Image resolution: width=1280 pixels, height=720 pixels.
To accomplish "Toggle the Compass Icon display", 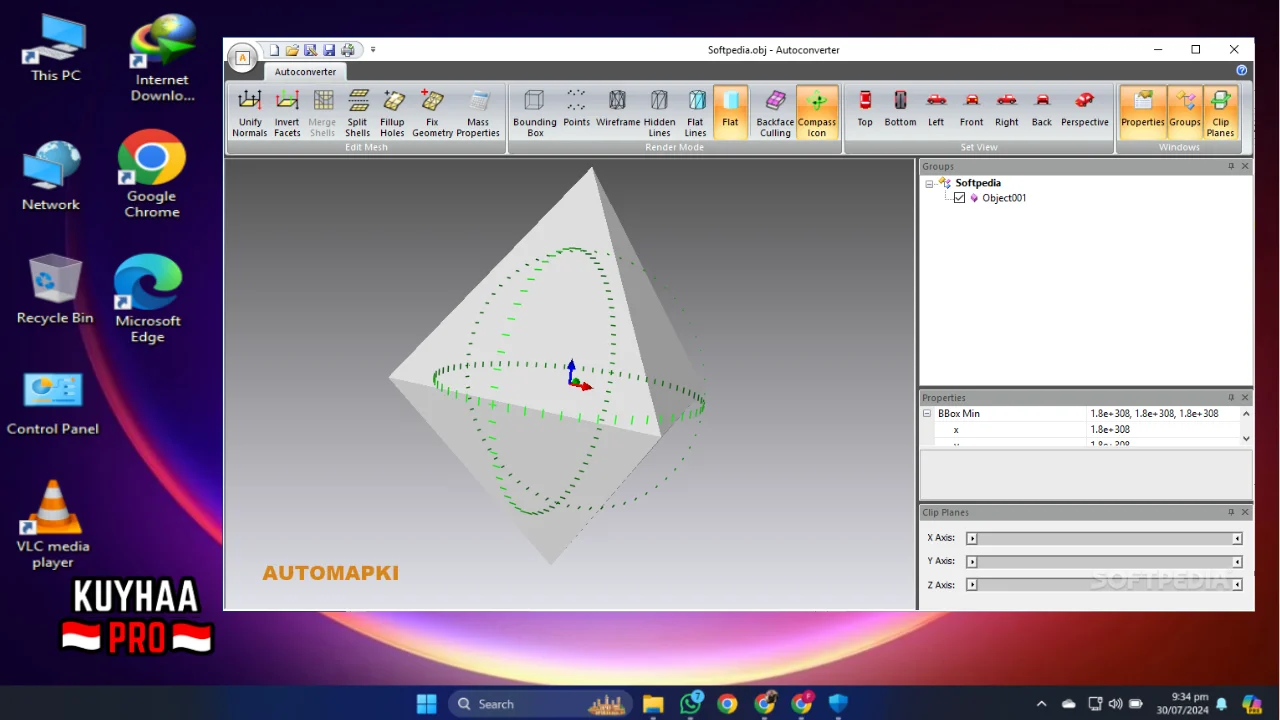I will [817, 112].
